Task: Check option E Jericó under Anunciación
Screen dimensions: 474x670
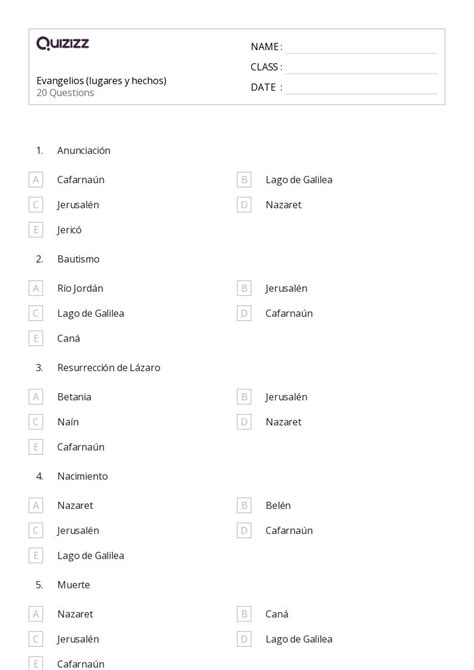Action: click(x=36, y=230)
